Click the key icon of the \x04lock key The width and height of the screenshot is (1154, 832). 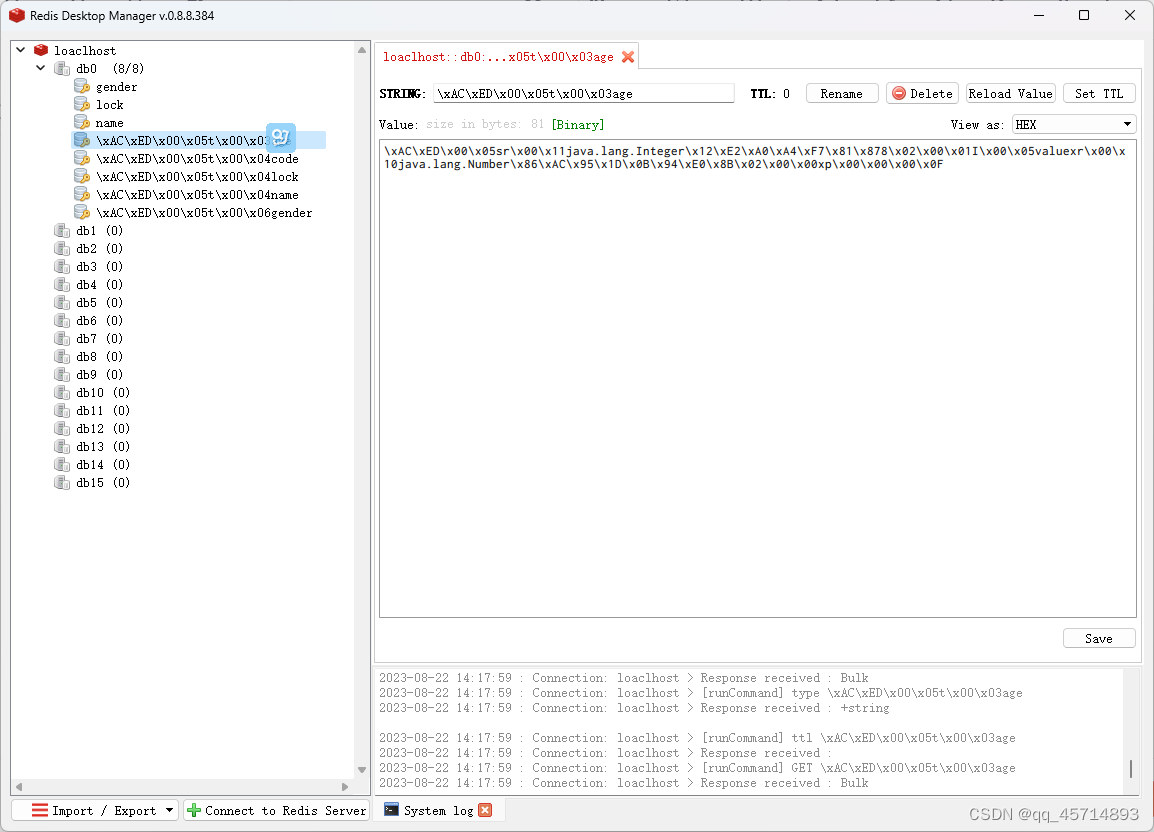[x=82, y=177]
